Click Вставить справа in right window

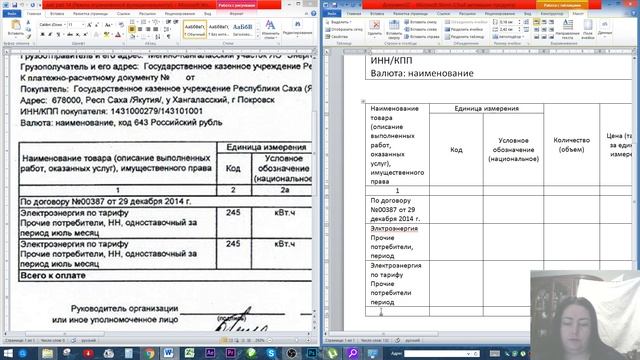coord(422,37)
